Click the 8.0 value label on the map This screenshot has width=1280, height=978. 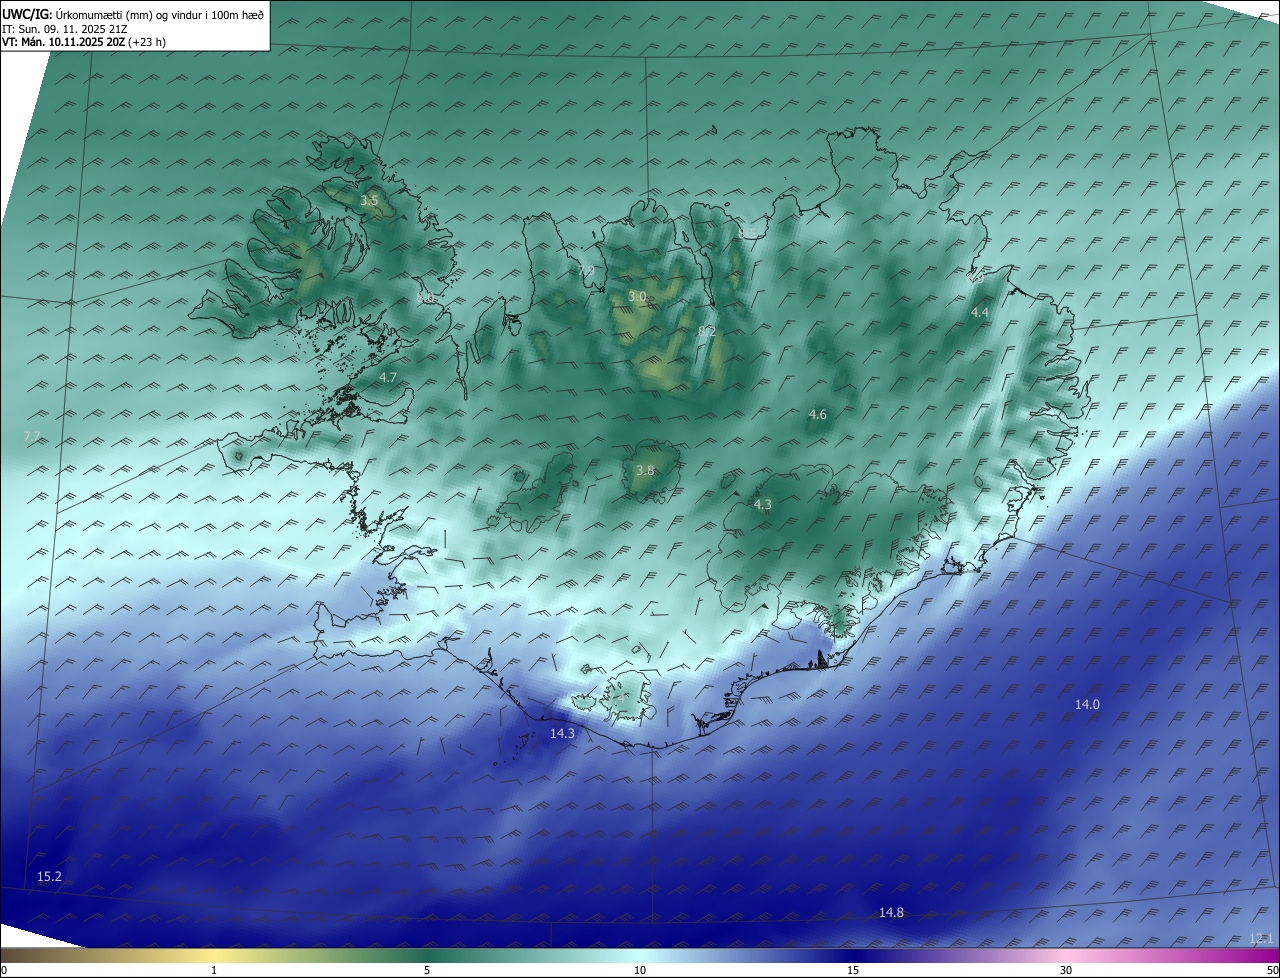click(425, 298)
